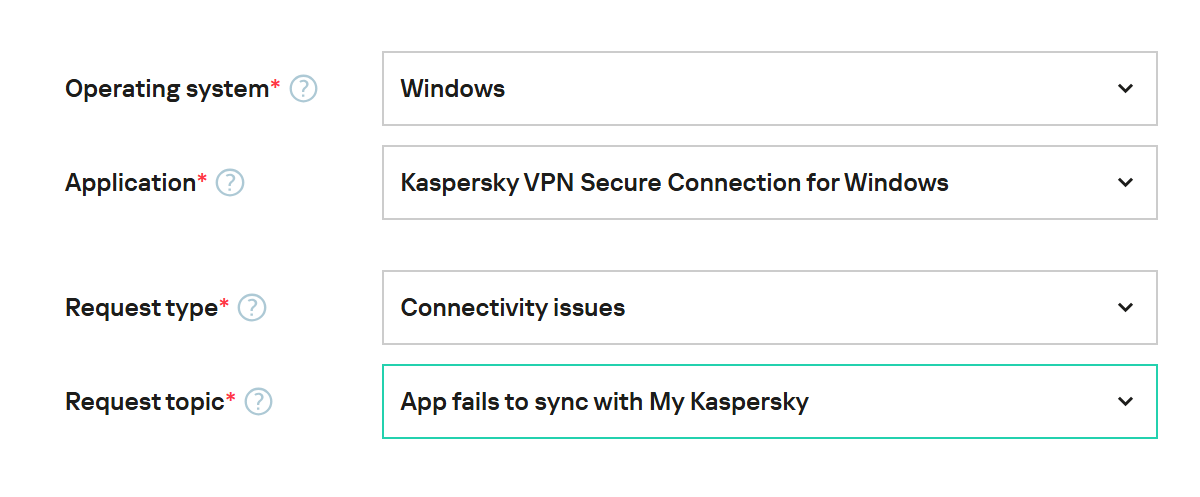
Task: Show the Request type help question mark
Action: coord(253,308)
